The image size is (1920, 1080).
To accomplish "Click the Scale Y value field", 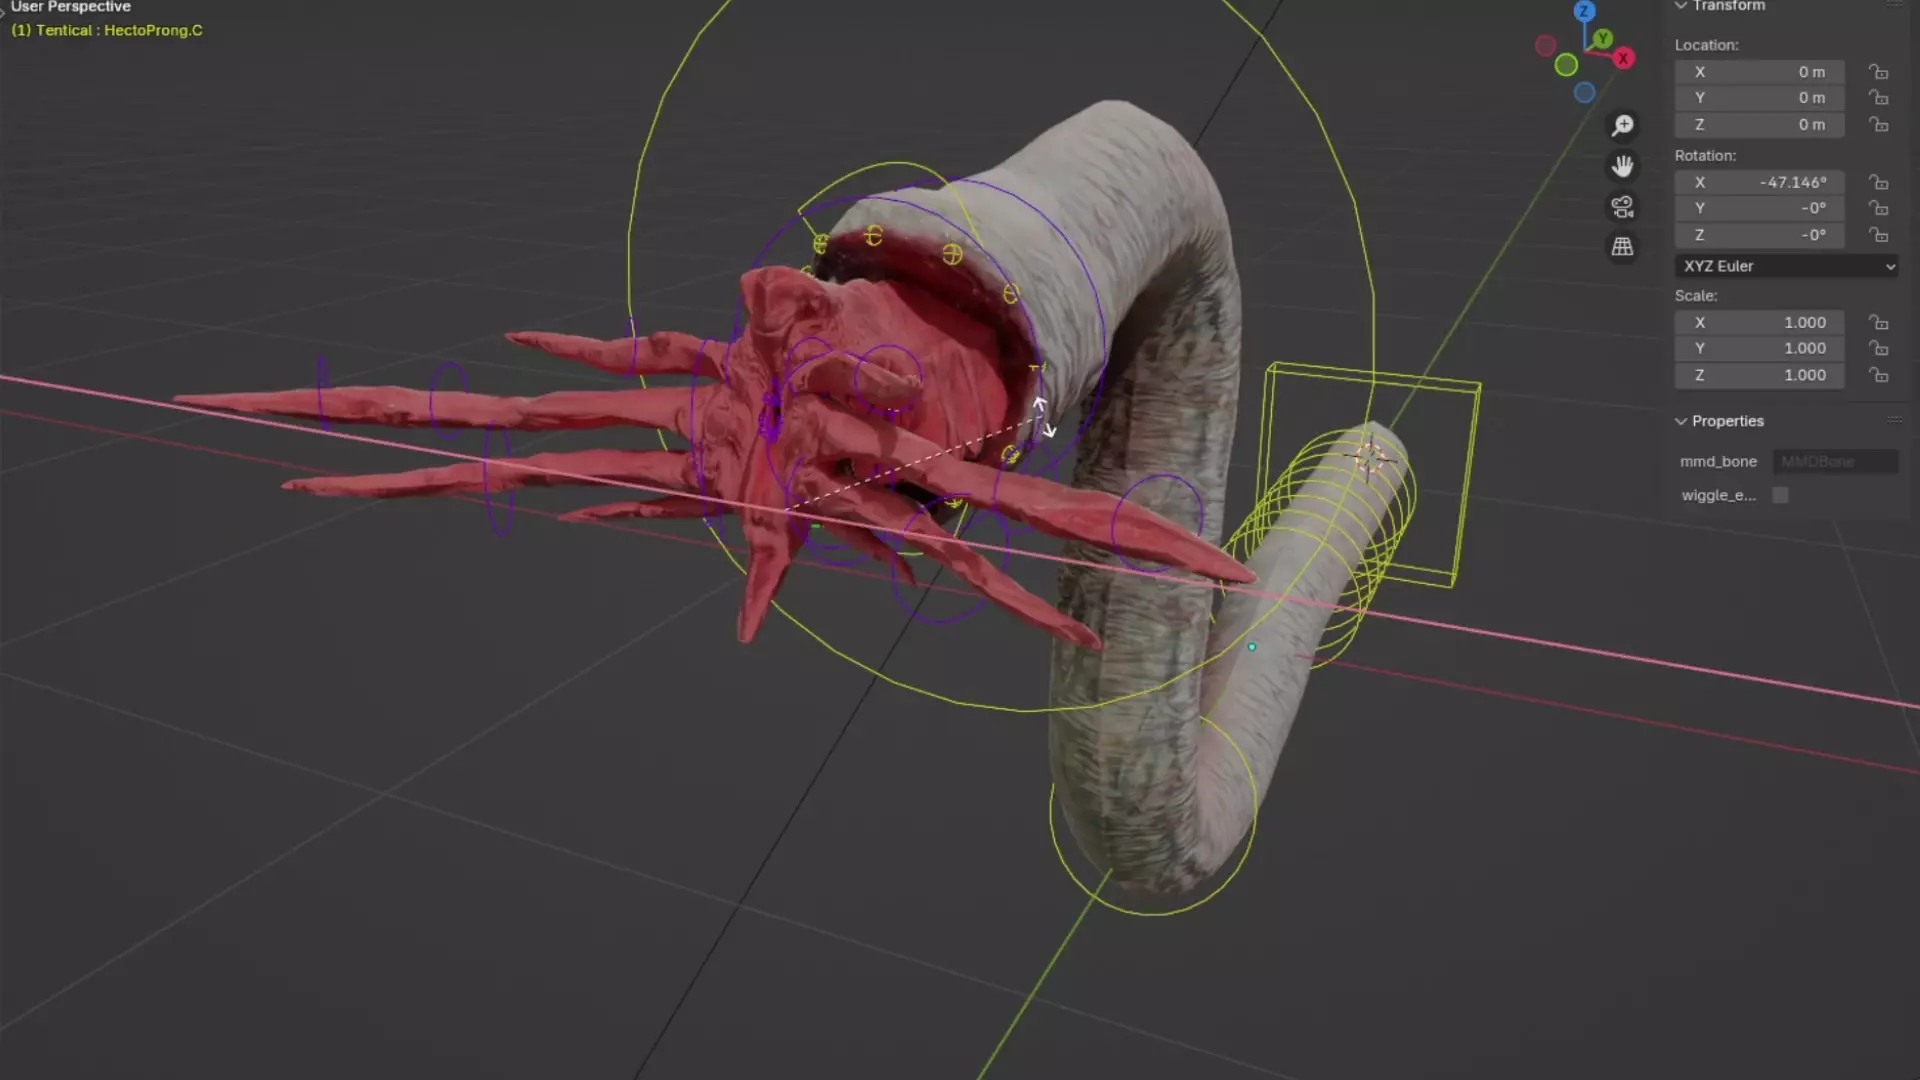I will pos(1760,348).
